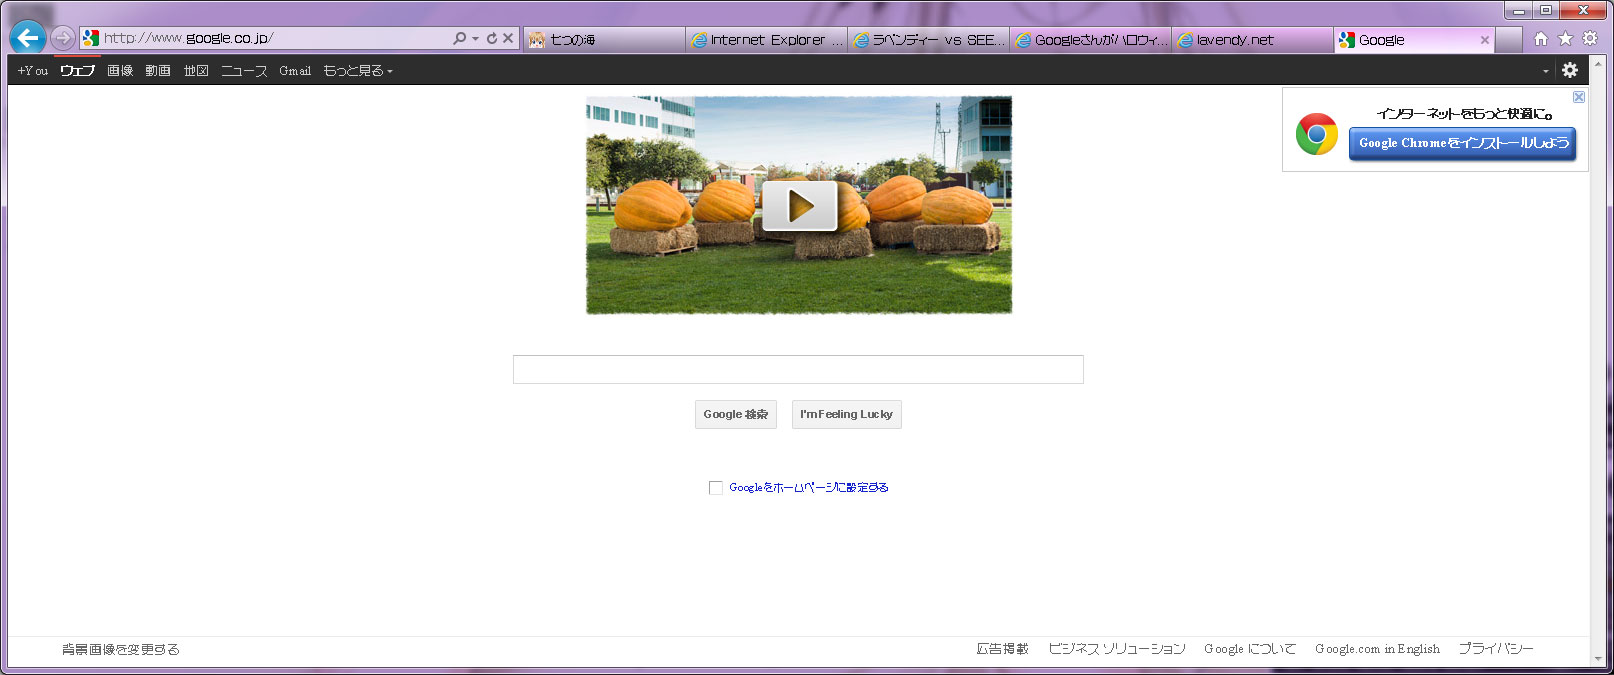Open Google options gear in the black bar
Image resolution: width=1614 pixels, height=675 pixels.
1570,70
